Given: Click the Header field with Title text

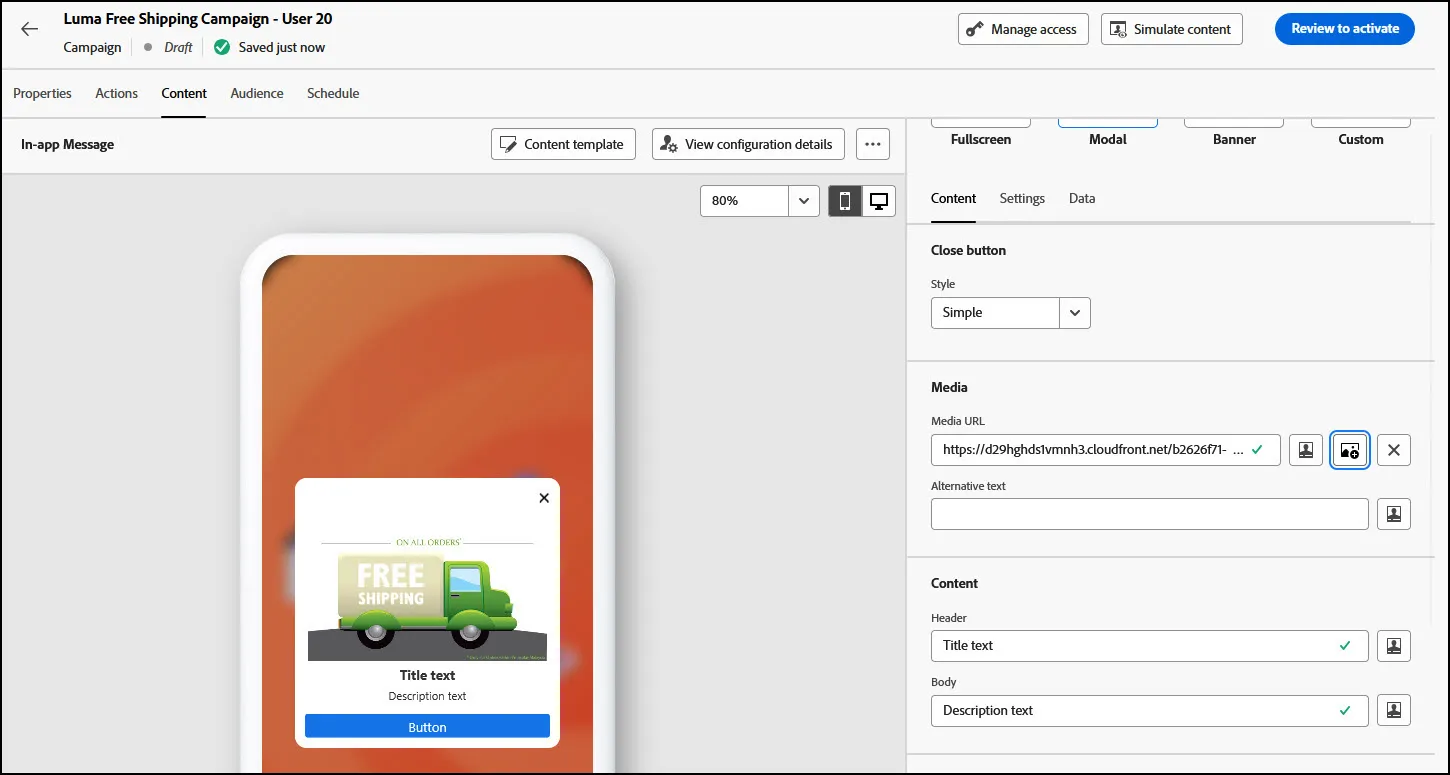Looking at the screenshot, I should tap(1149, 646).
